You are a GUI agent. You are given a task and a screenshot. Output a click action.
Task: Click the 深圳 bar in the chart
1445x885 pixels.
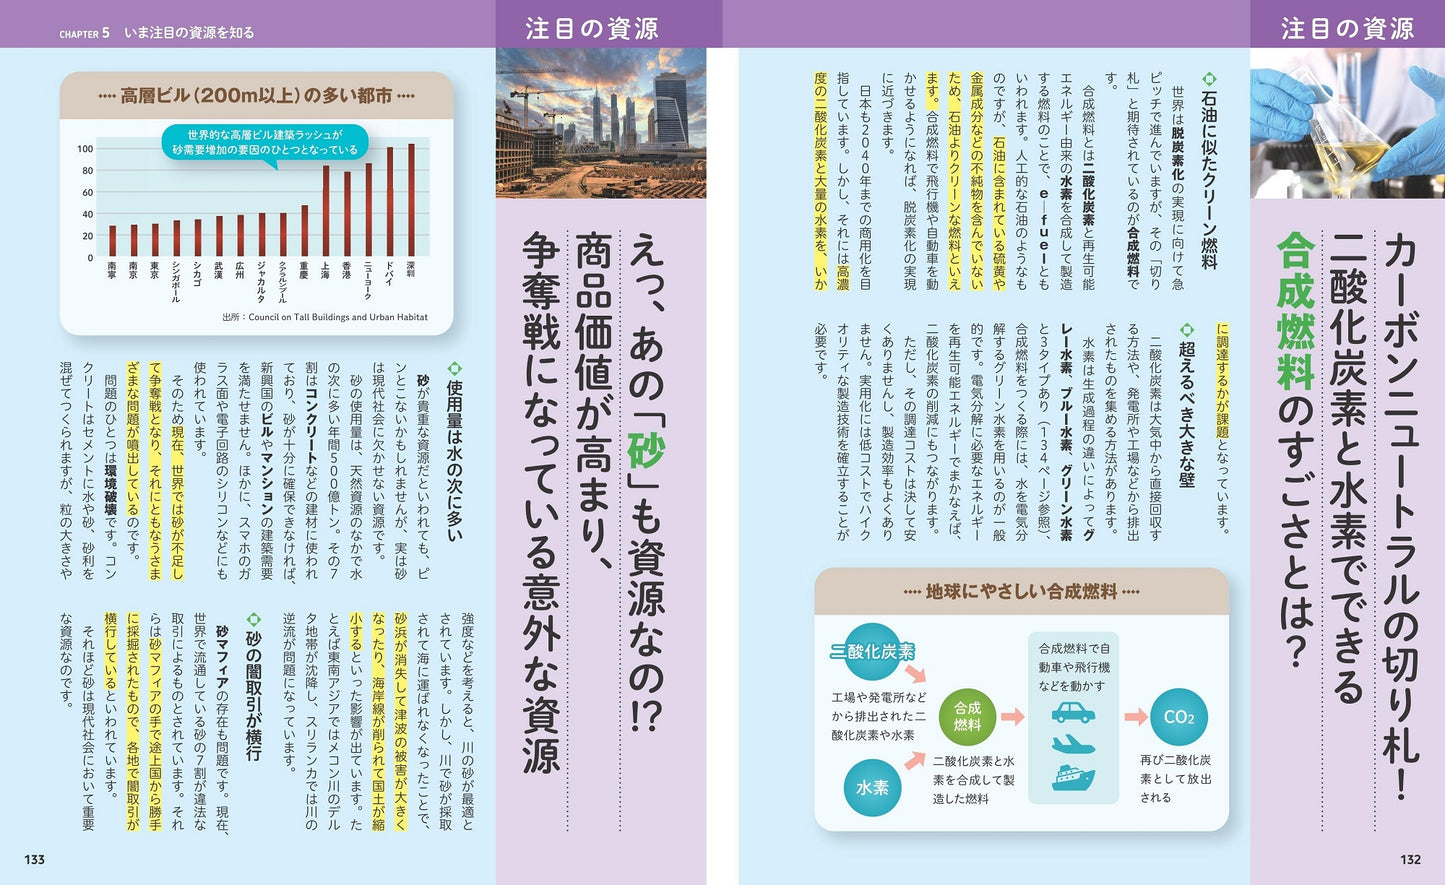pos(410,200)
